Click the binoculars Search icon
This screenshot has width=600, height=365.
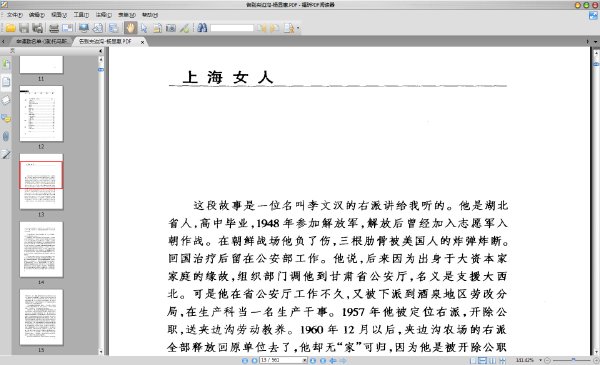tap(202, 28)
